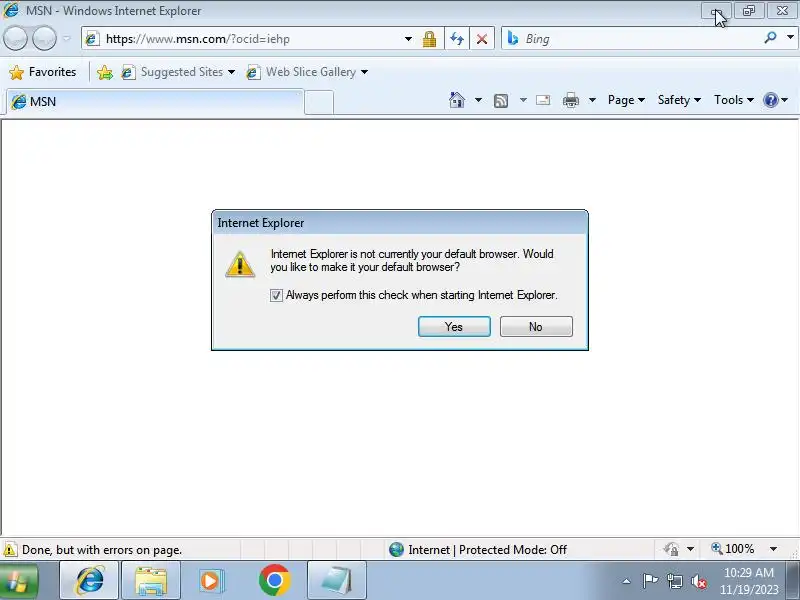Expand the feeds dropdown arrow
This screenshot has width=800, height=600.
point(523,100)
